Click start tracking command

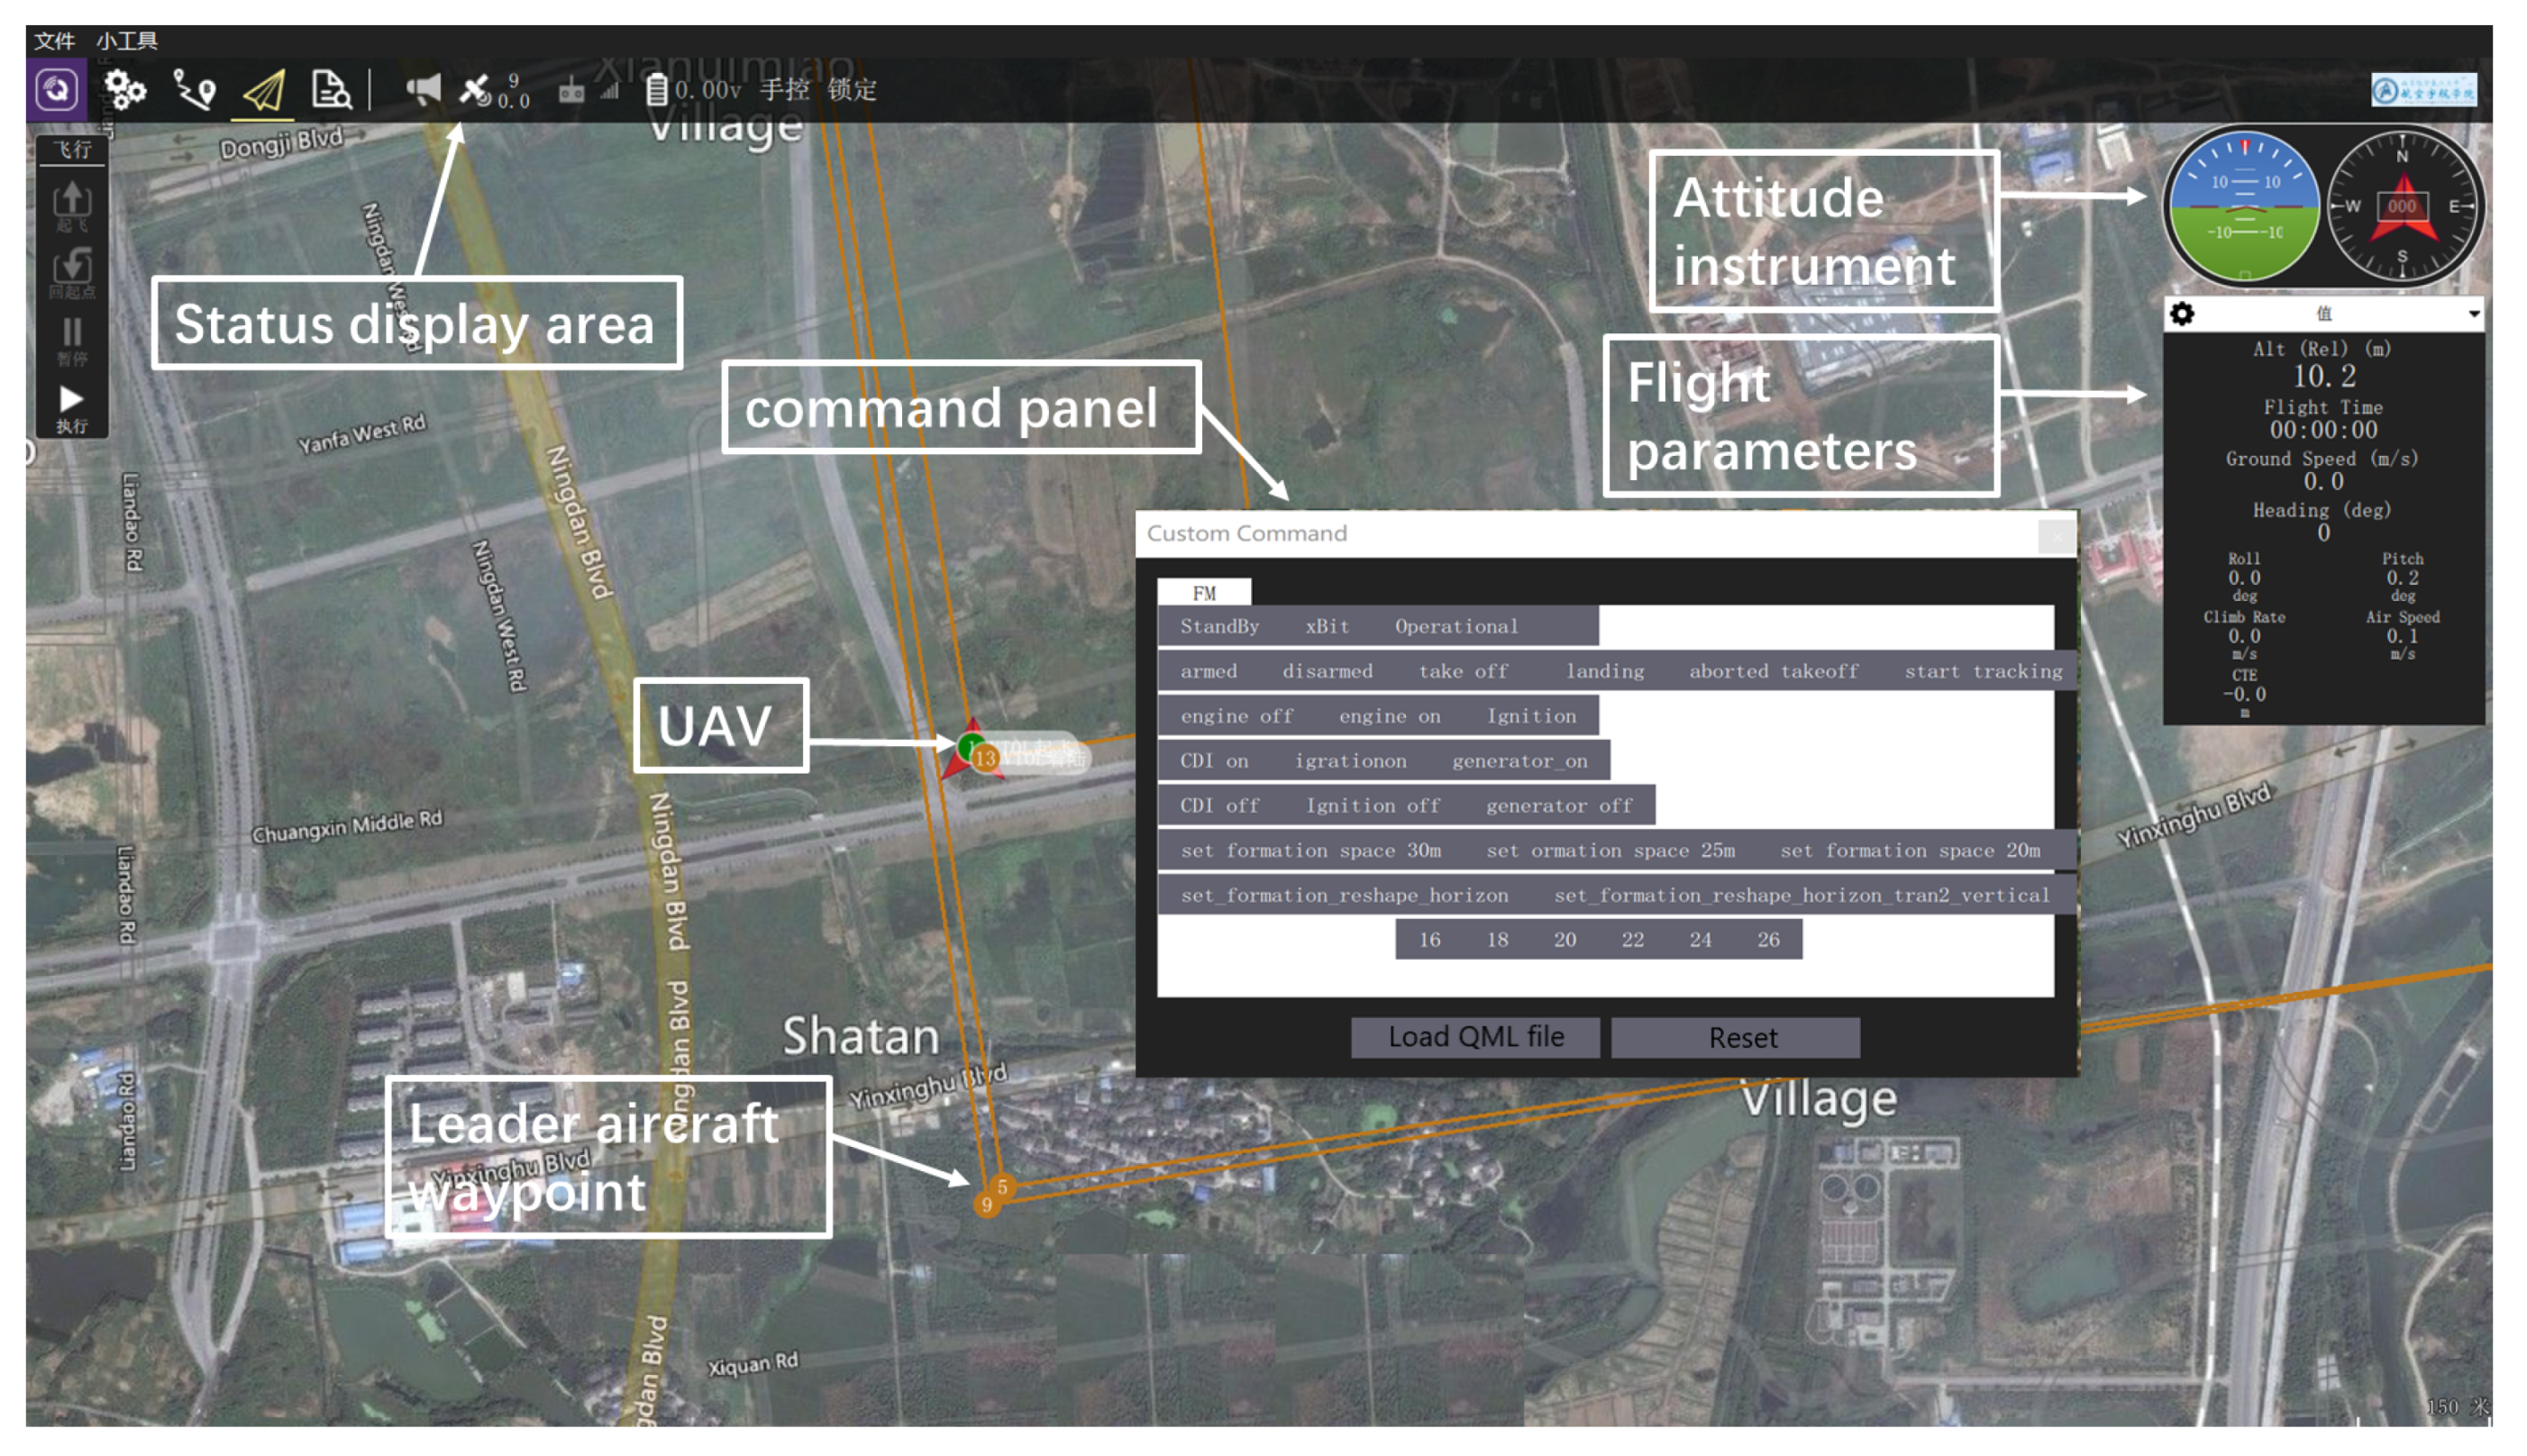[x=1983, y=671]
